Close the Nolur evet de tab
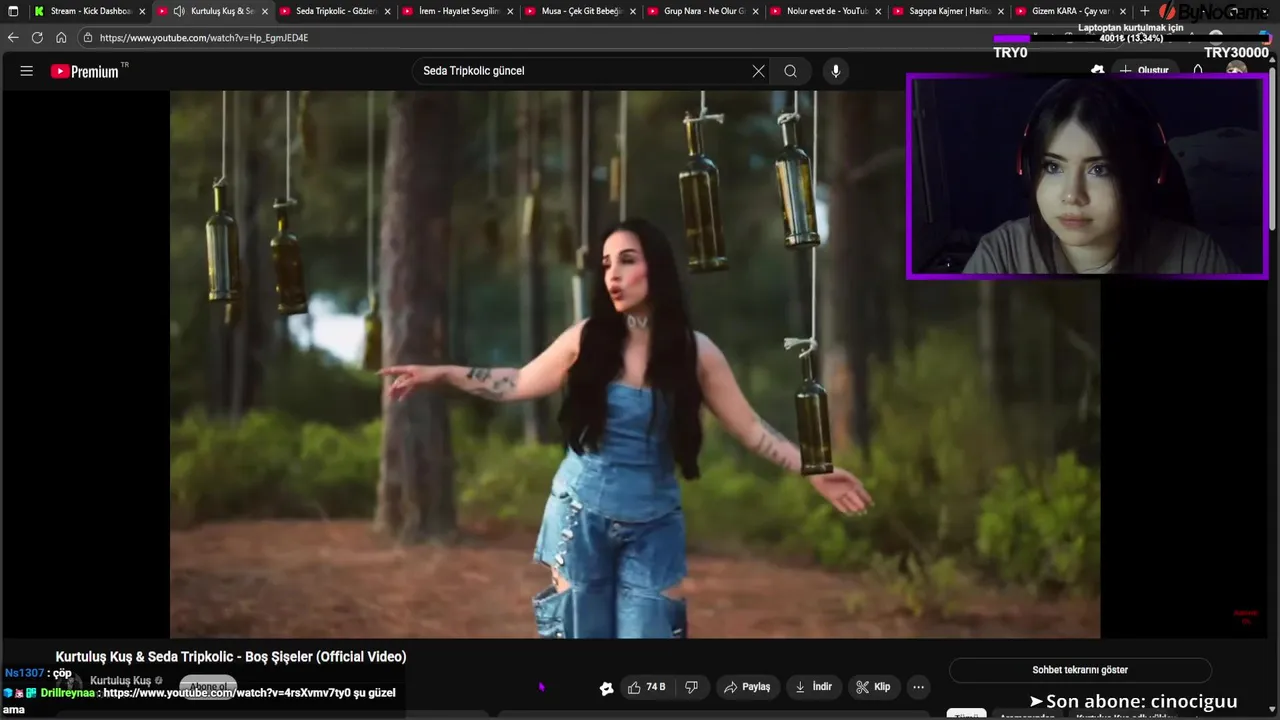 click(x=878, y=11)
